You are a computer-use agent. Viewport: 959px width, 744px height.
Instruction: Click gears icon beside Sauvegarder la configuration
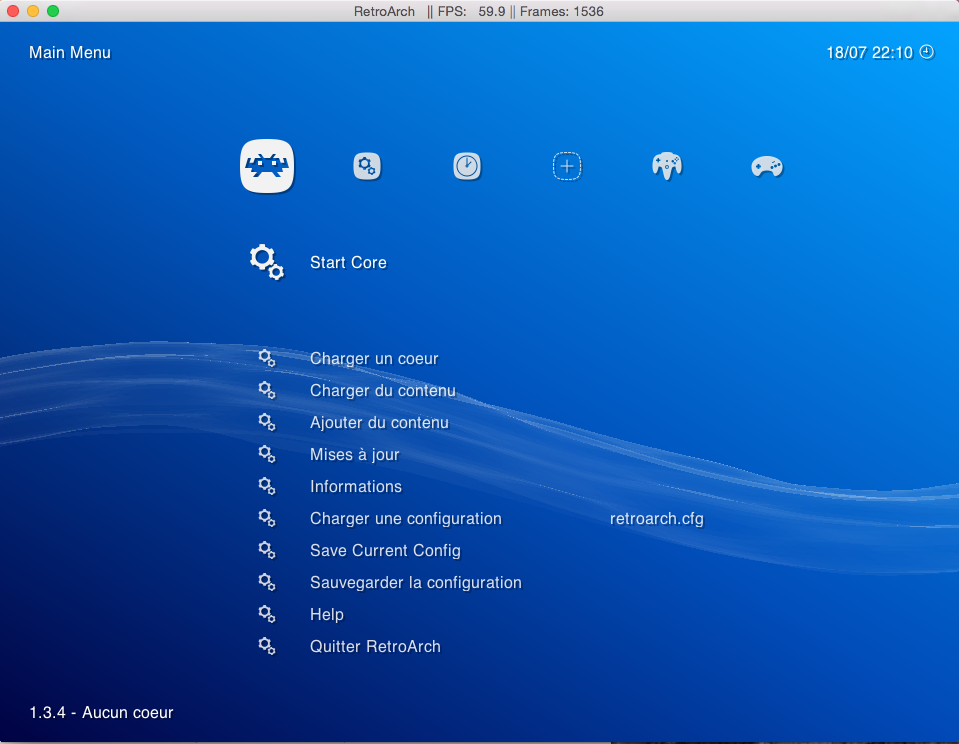coord(267,582)
